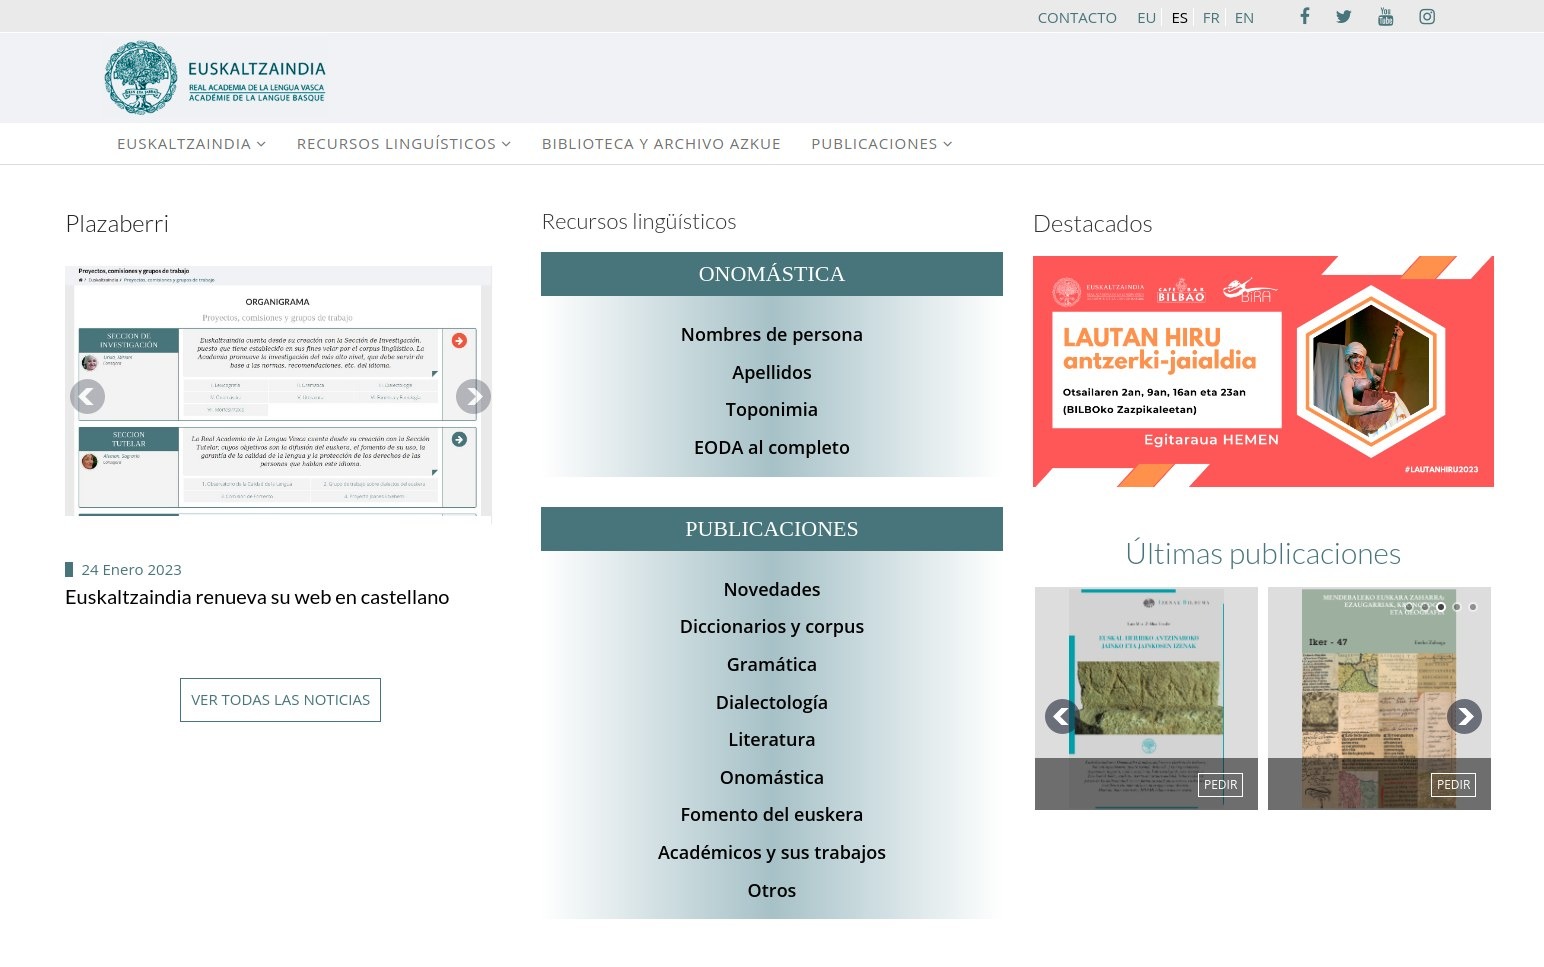Open the Onomástica section header

[x=772, y=274]
